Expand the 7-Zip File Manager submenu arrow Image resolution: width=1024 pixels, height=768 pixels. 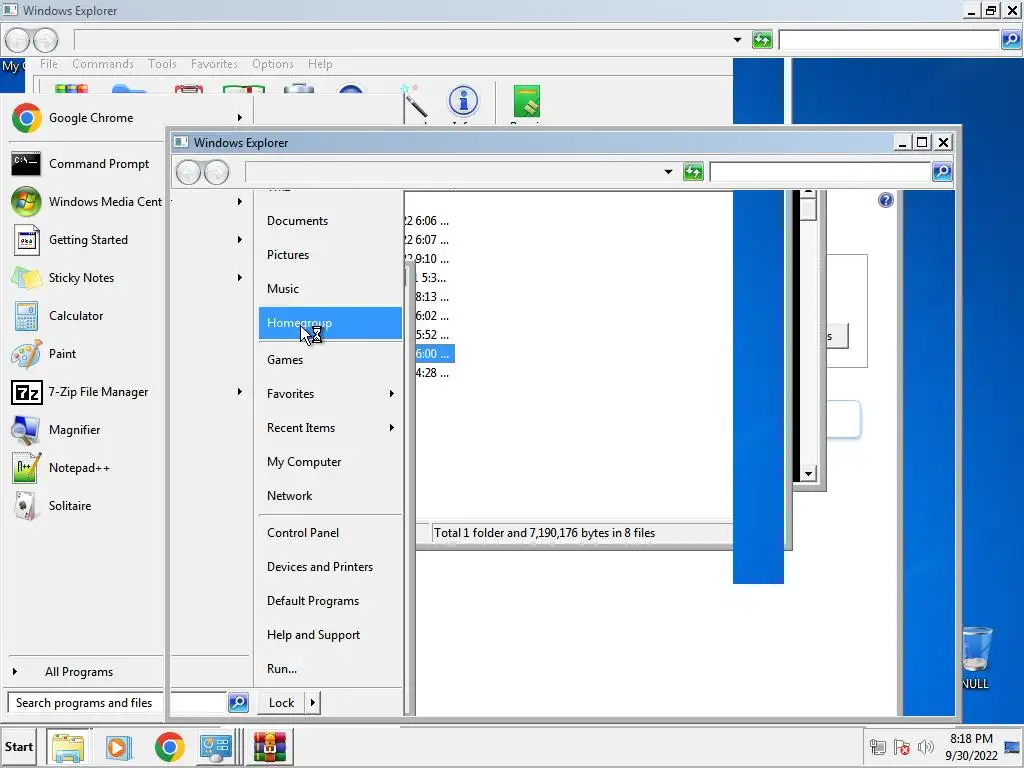coord(240,392)
